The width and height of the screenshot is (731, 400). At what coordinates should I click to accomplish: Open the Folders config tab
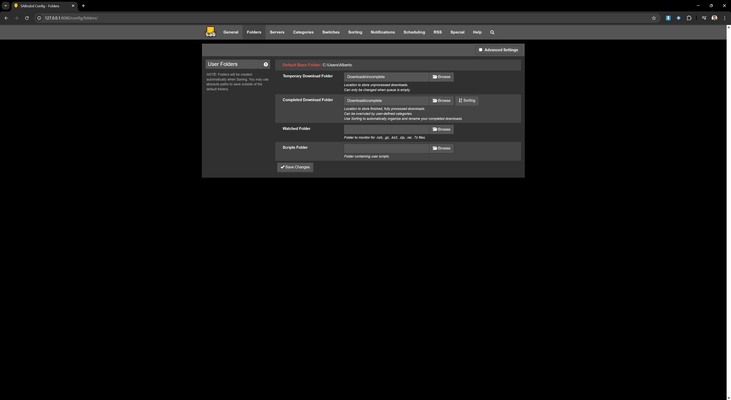pyautogui.click(x=254, y=32)
